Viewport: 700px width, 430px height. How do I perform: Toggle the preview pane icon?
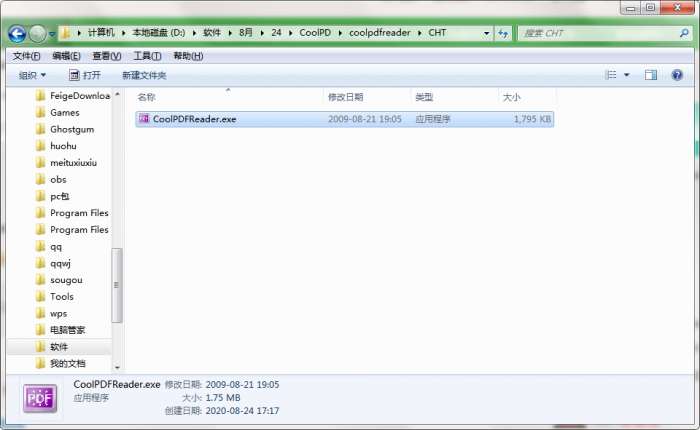point(651,75)
